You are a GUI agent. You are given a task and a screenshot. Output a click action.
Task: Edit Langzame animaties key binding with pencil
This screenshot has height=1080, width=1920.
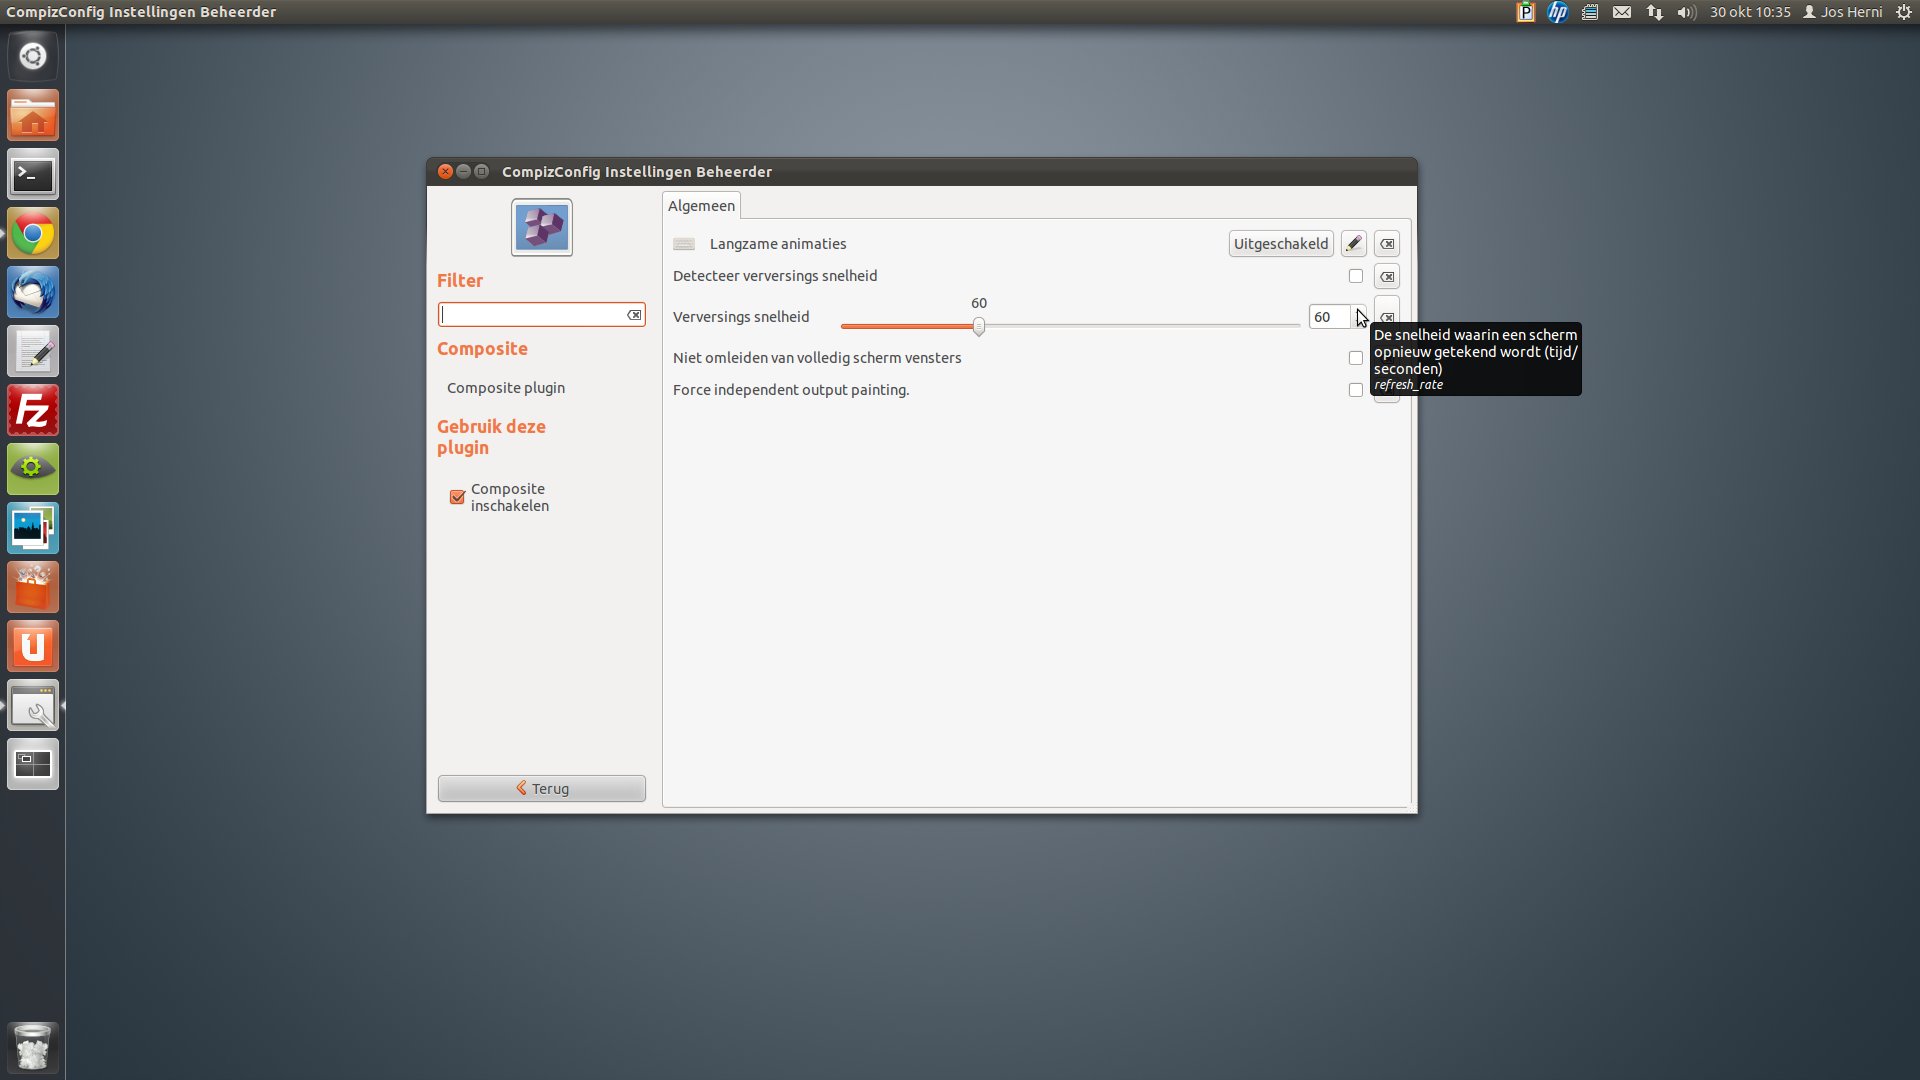[1353, 244]
